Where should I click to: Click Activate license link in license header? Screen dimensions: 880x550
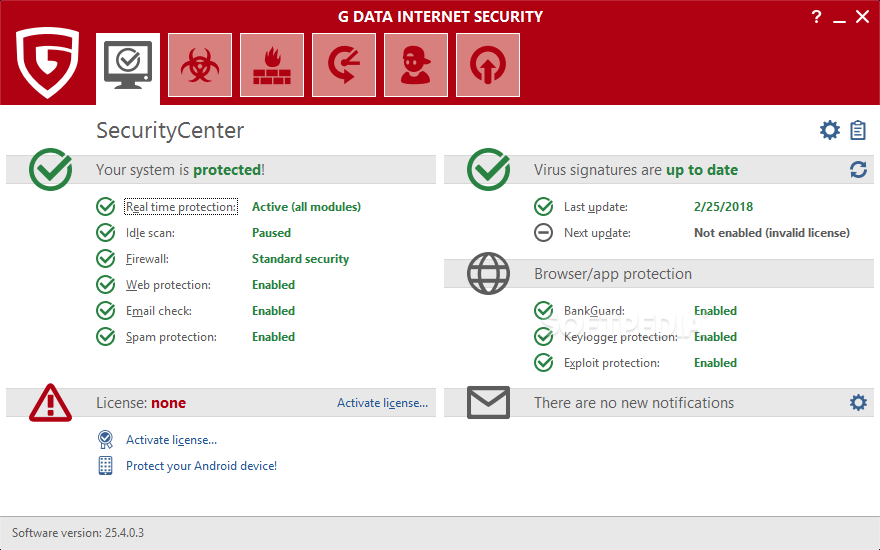click(382, 402)
